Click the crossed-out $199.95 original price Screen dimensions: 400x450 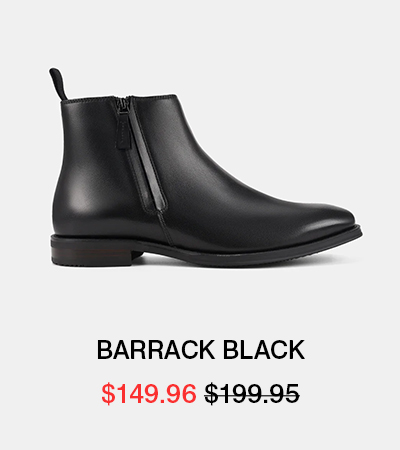(252, 394)
